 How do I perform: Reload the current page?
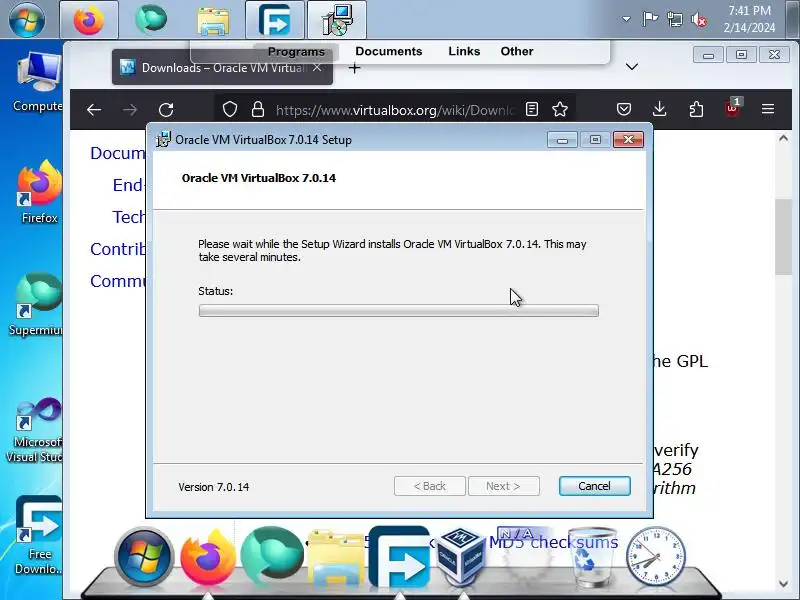coord(166,109)
